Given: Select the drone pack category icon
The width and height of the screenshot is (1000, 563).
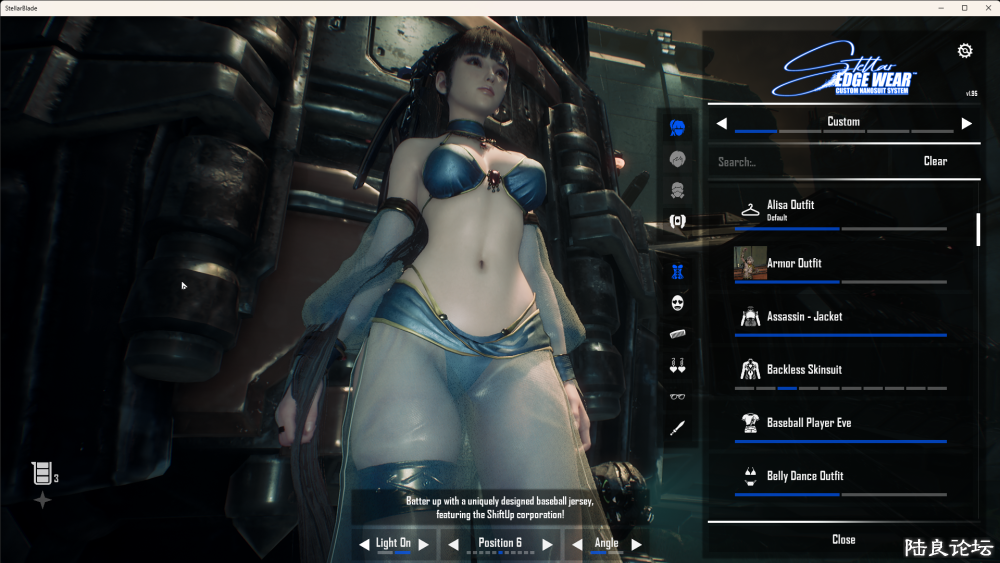Looking at the screenshot, I should click(x=677, y=221).
